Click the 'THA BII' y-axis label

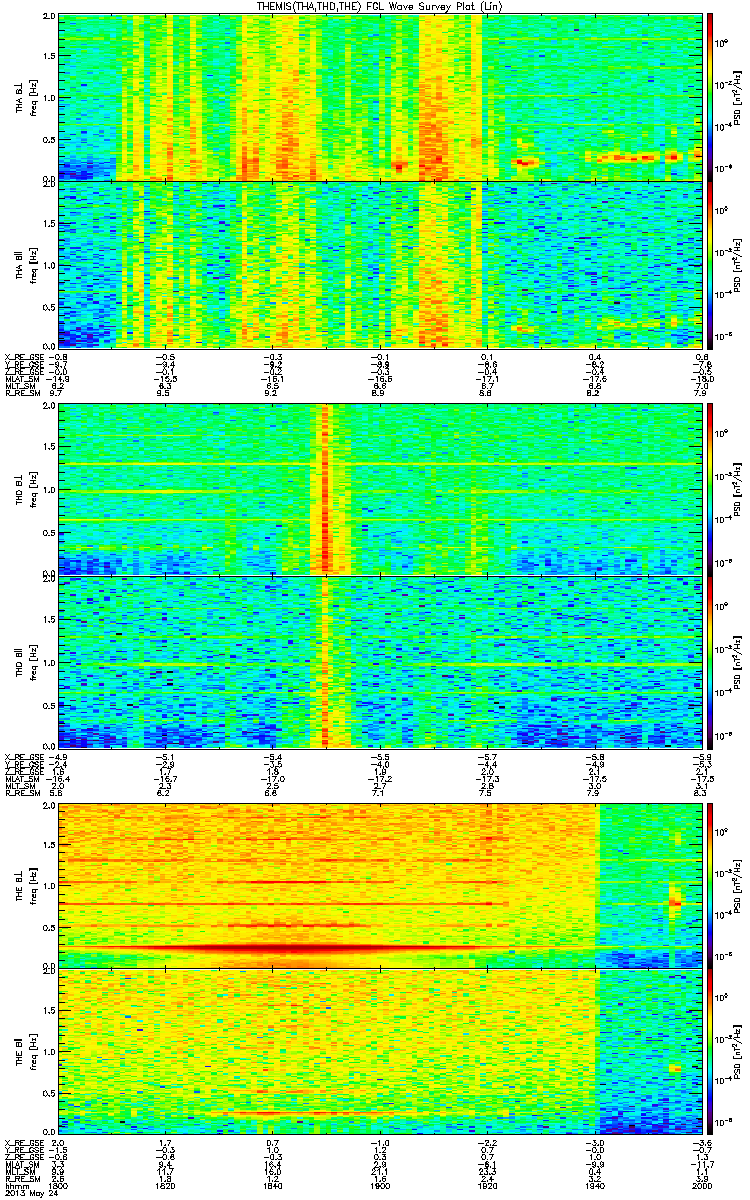20,263
